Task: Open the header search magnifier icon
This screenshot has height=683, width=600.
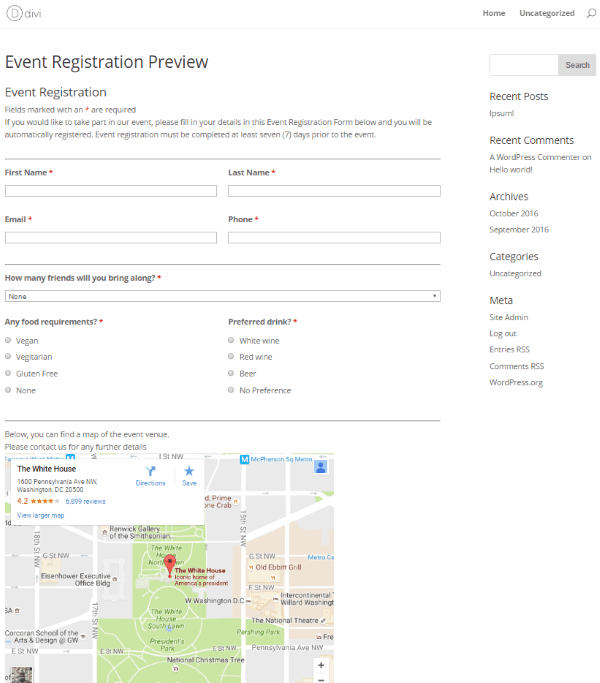Action: point(591,13)
